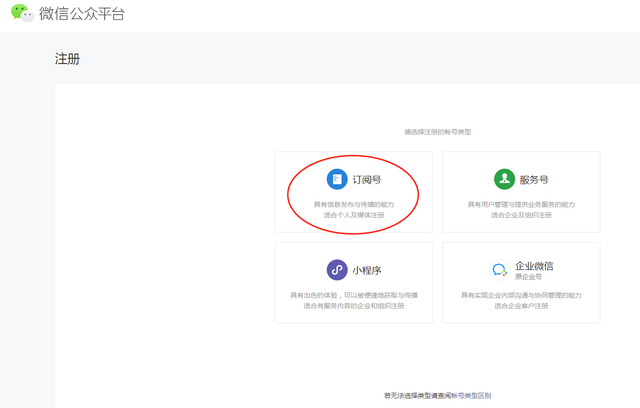
Task: Click the 注册 page heading
Action: point(67,59)
